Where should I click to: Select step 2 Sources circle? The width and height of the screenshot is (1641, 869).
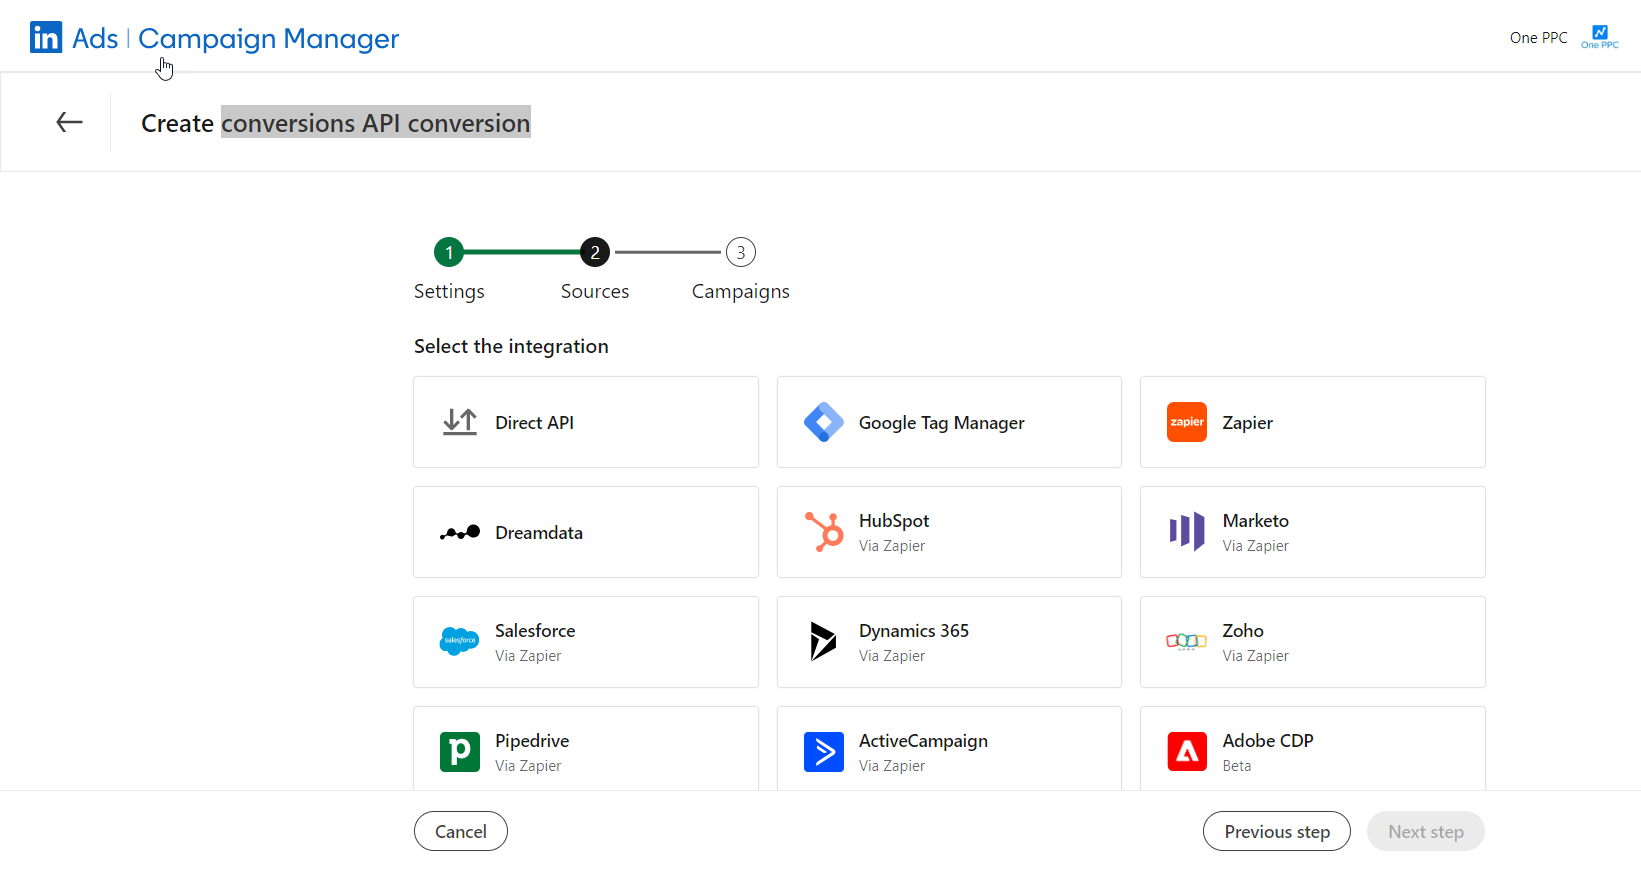pyautogui.click(x=595, y=252)
